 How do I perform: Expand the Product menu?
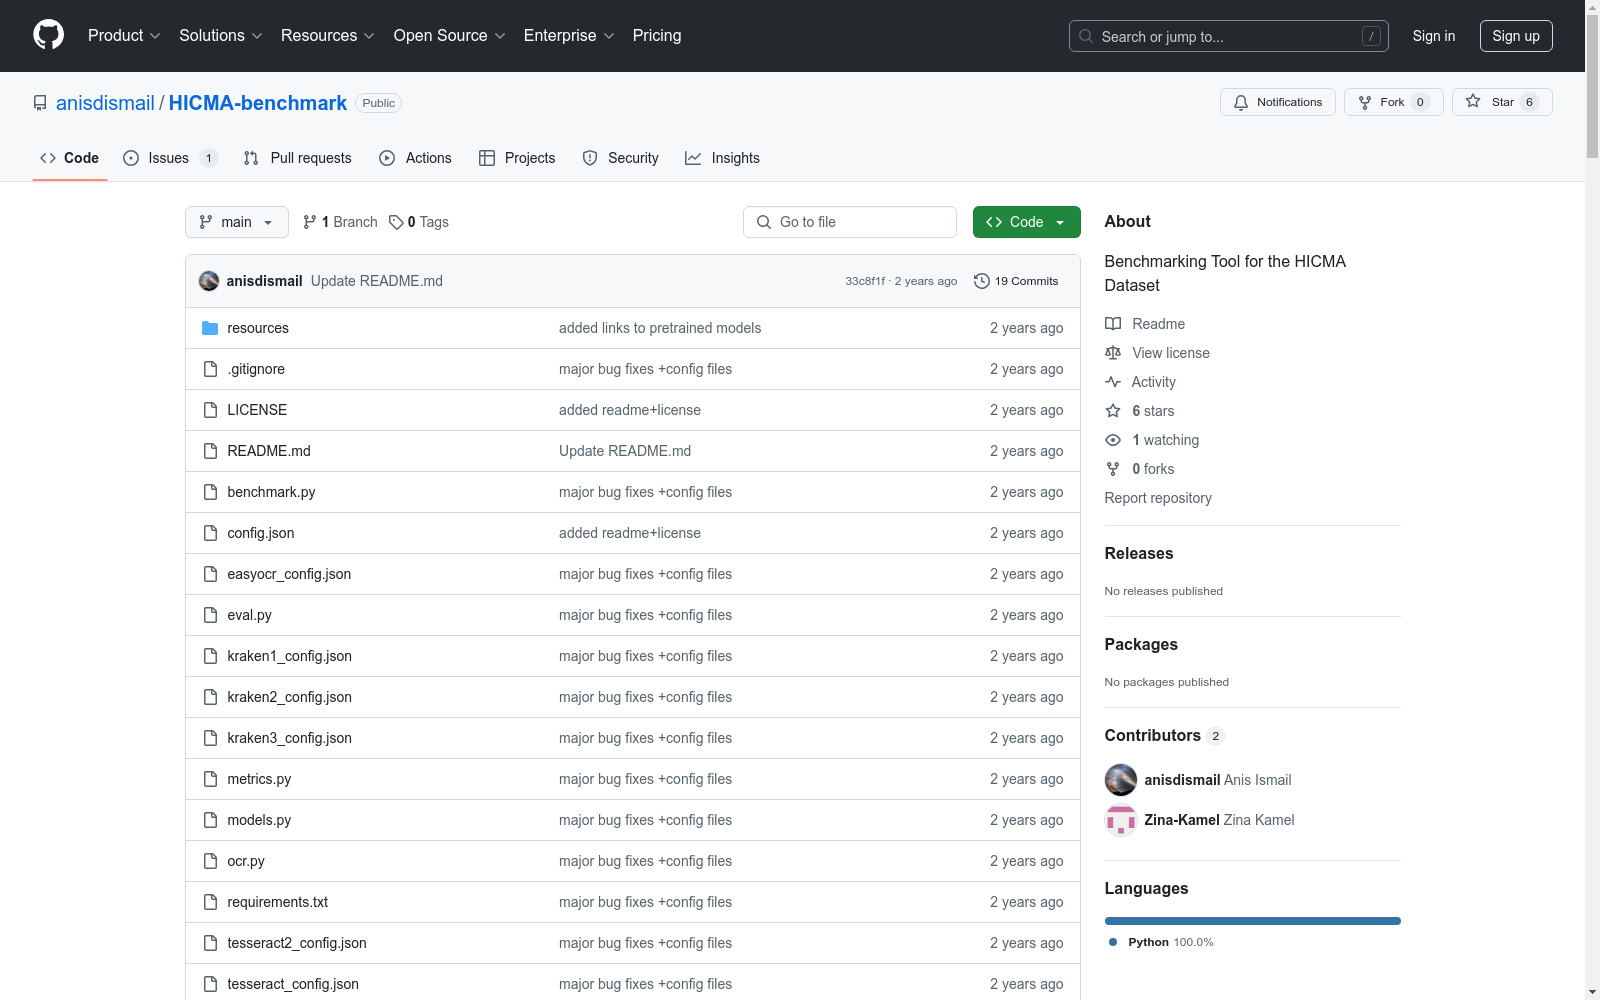pos(124,35)
